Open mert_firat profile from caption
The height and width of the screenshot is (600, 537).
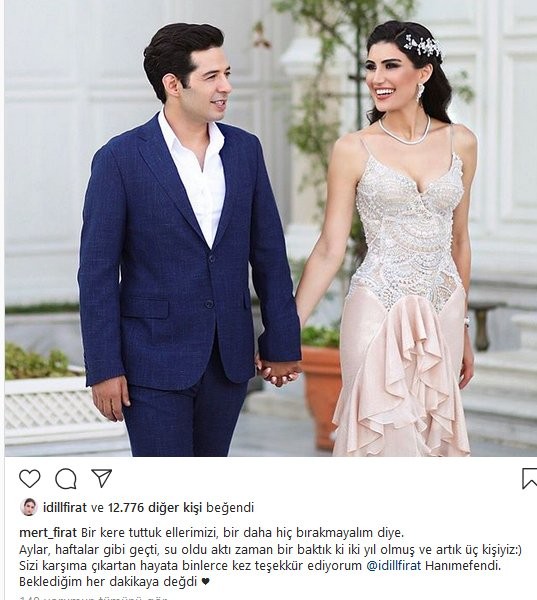coord(48,533)
